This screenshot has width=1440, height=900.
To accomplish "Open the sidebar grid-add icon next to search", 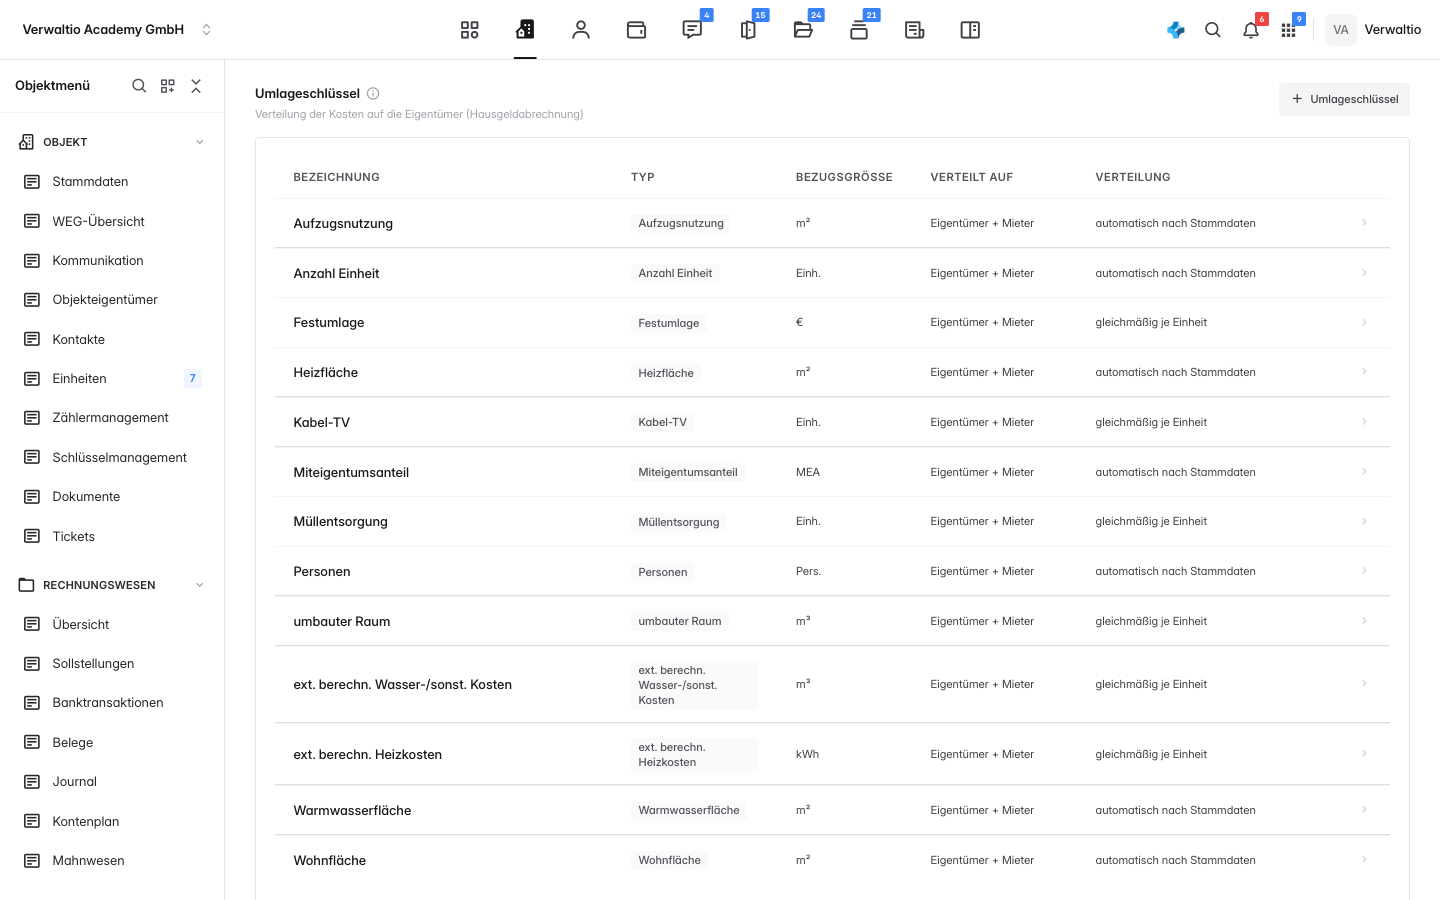I will point(168,86).
